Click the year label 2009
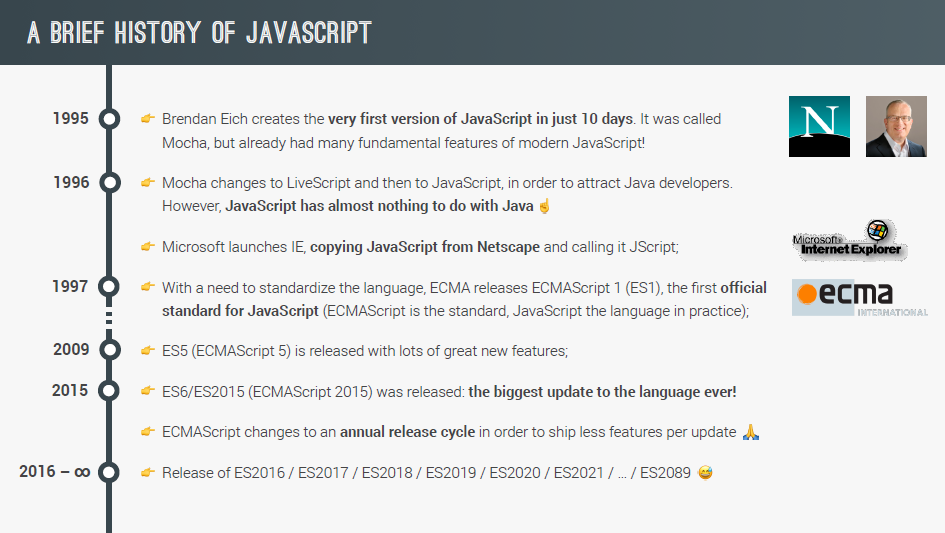Image resolution: width=945 pixels, height=533 pixels. click(71, 350)
